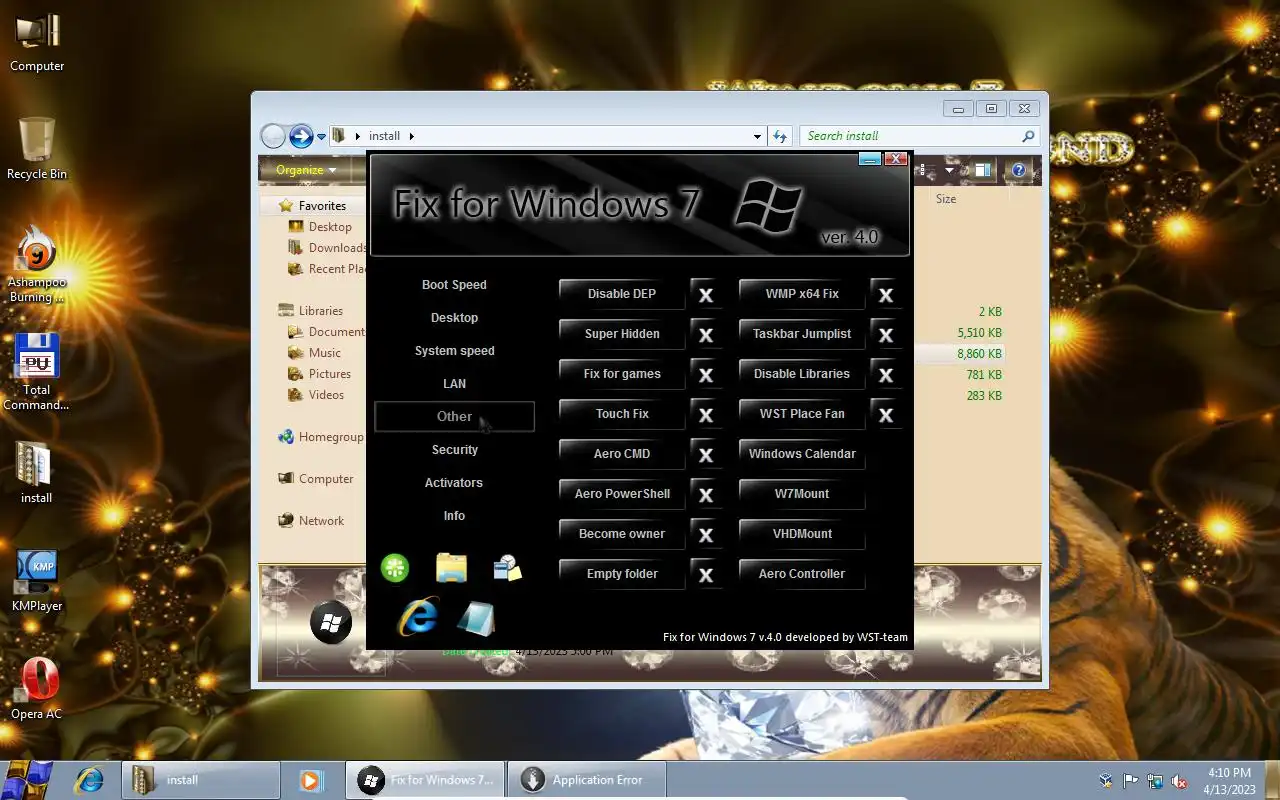Click the Search install field
This screenshot has height=800, width=1280.
click(918, 136)
